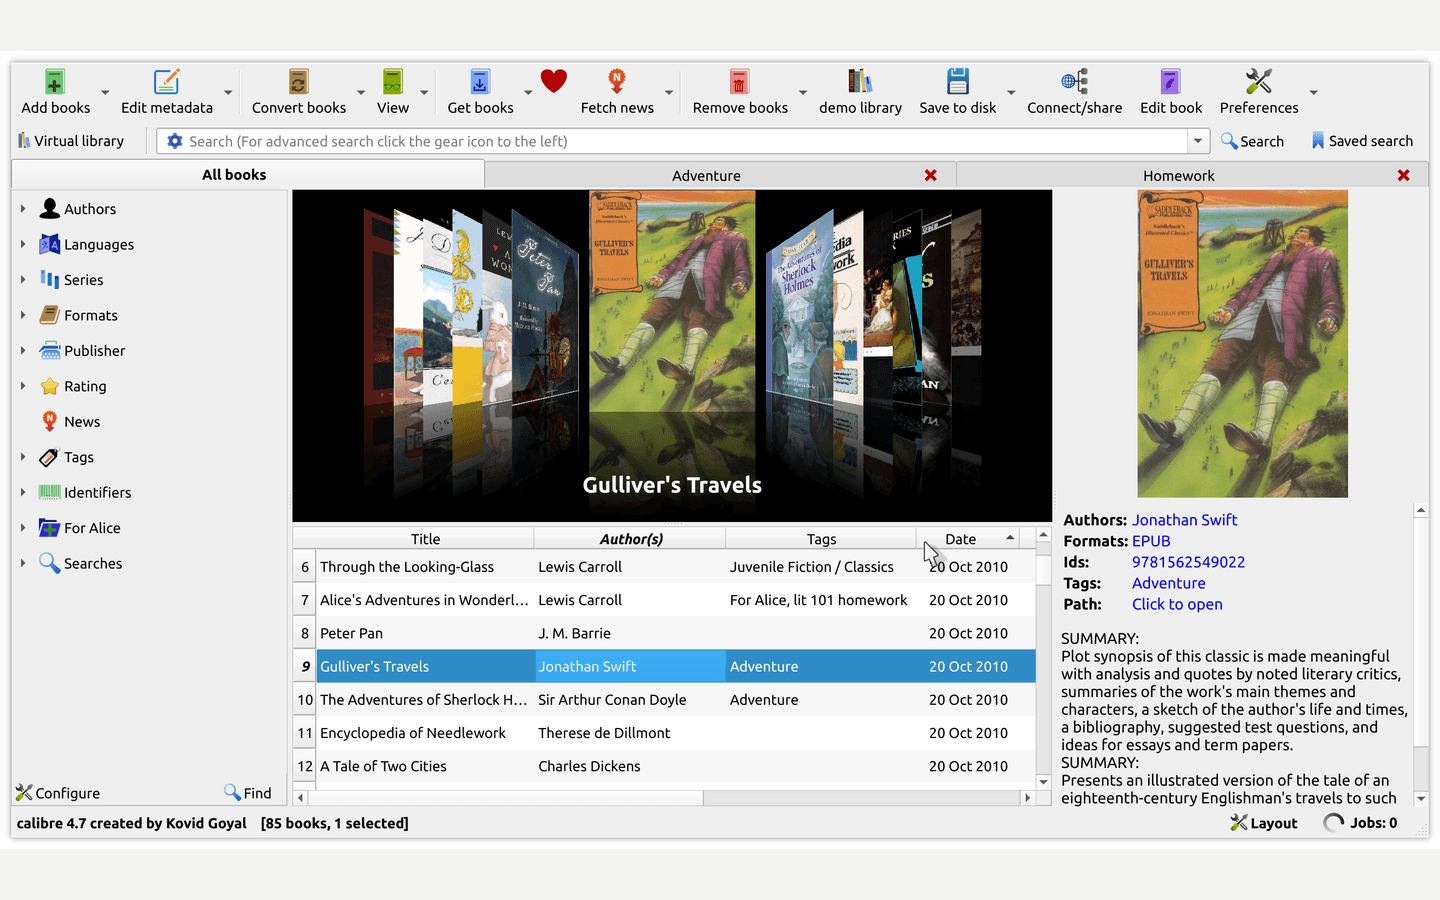This screenshot has width=1440, height=900.
Task: Sort books by Title column header
Action: [425, 539]
